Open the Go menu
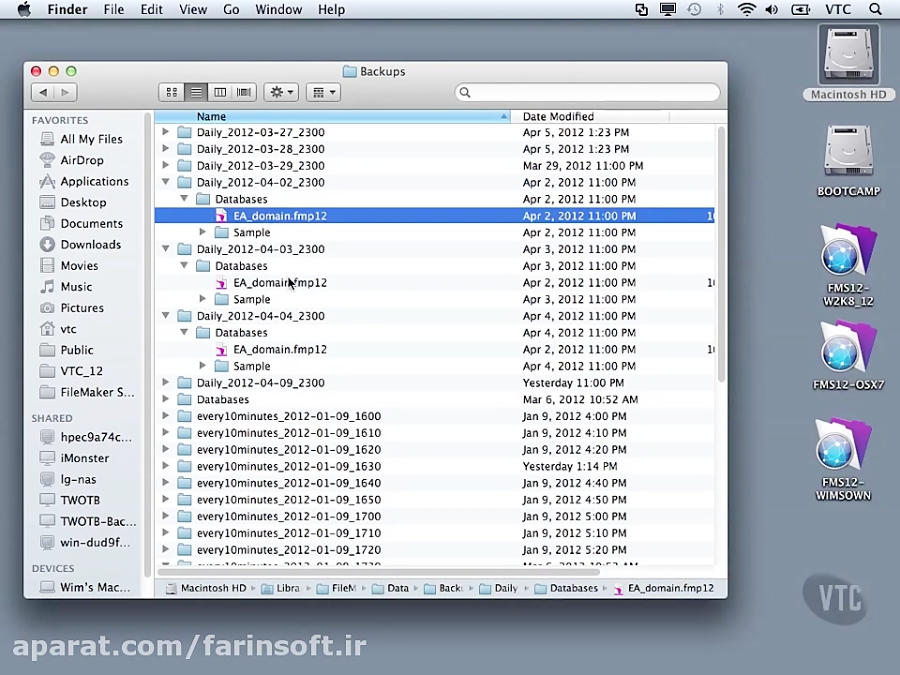Screen dimensions: 900x675 pyautogui.click(x=231, y=9)
